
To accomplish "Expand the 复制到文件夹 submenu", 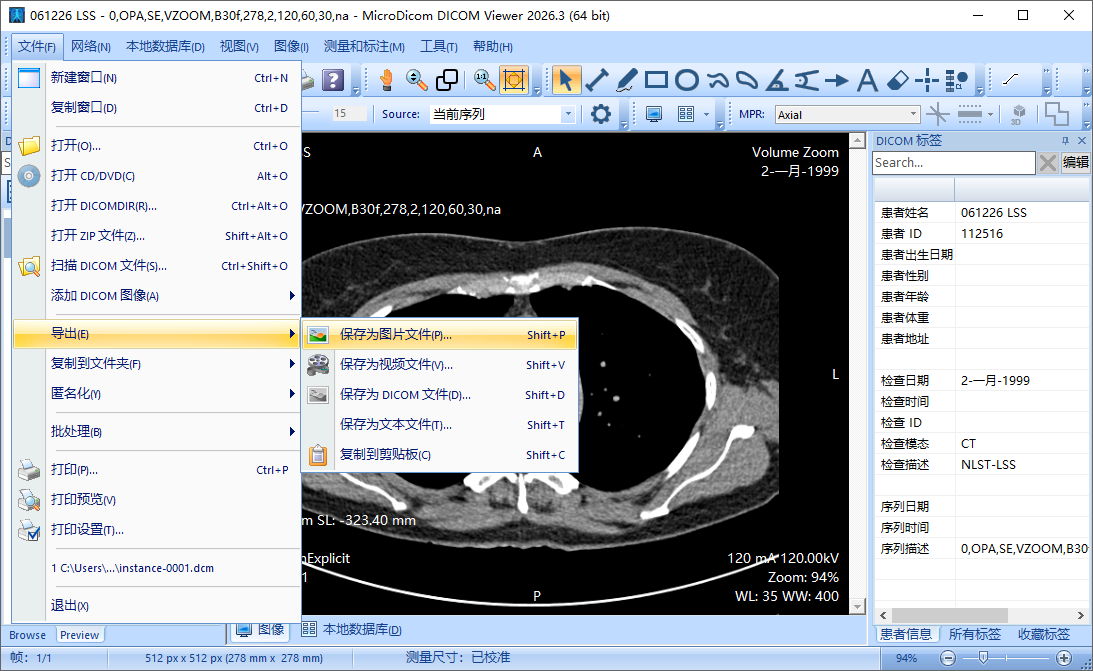I will 158,364.
